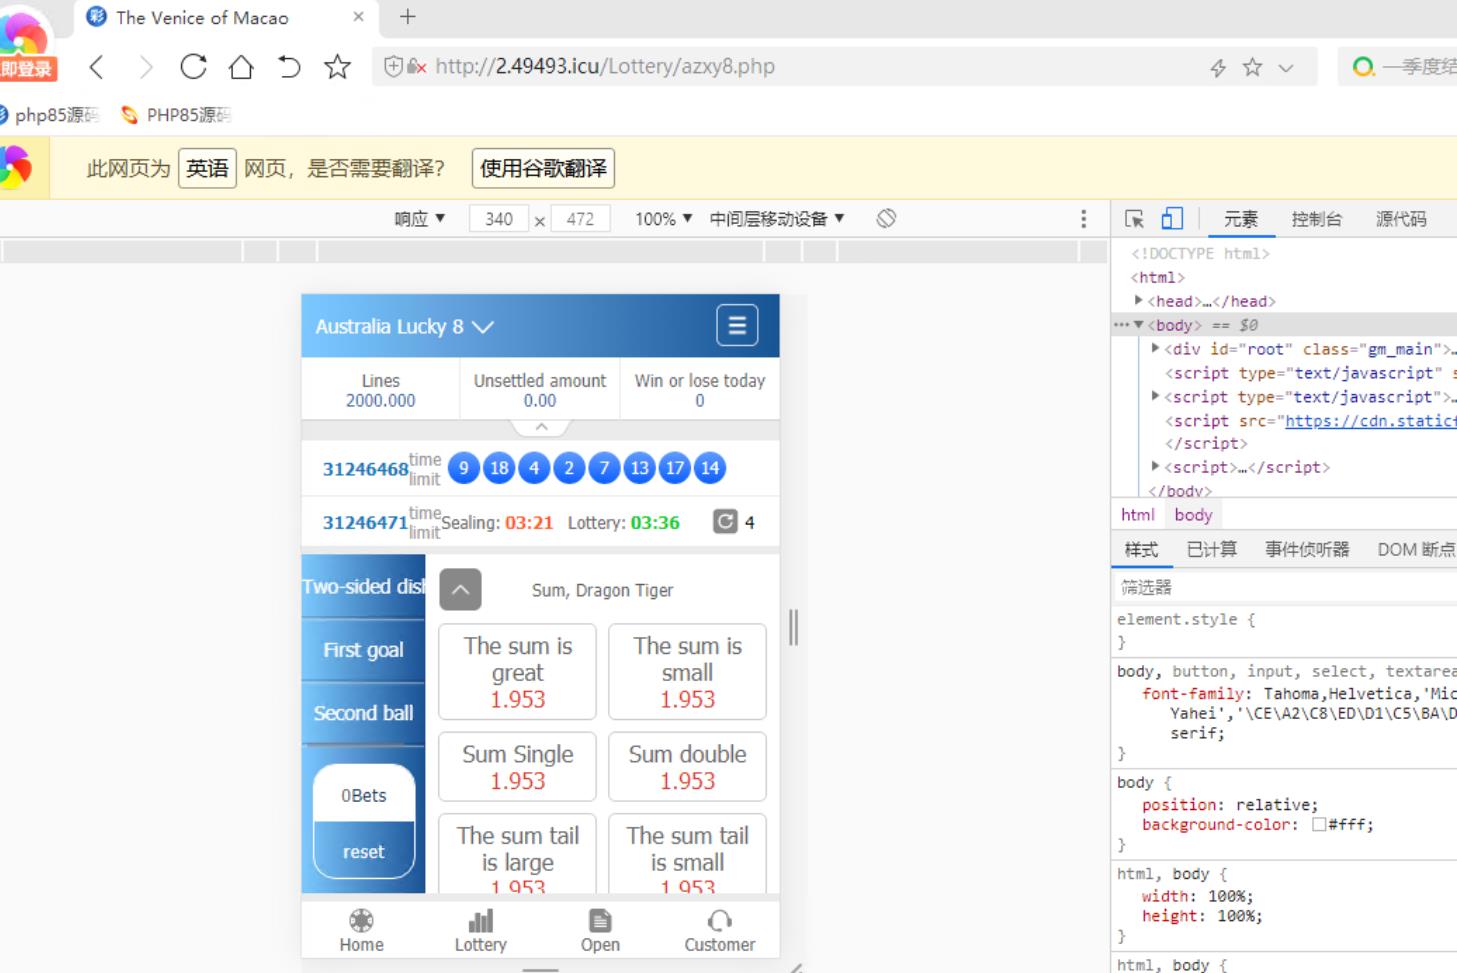Click the refresh icon beside Lottery countdown
The image size is (1457, 973).
(x=725, y=522)
